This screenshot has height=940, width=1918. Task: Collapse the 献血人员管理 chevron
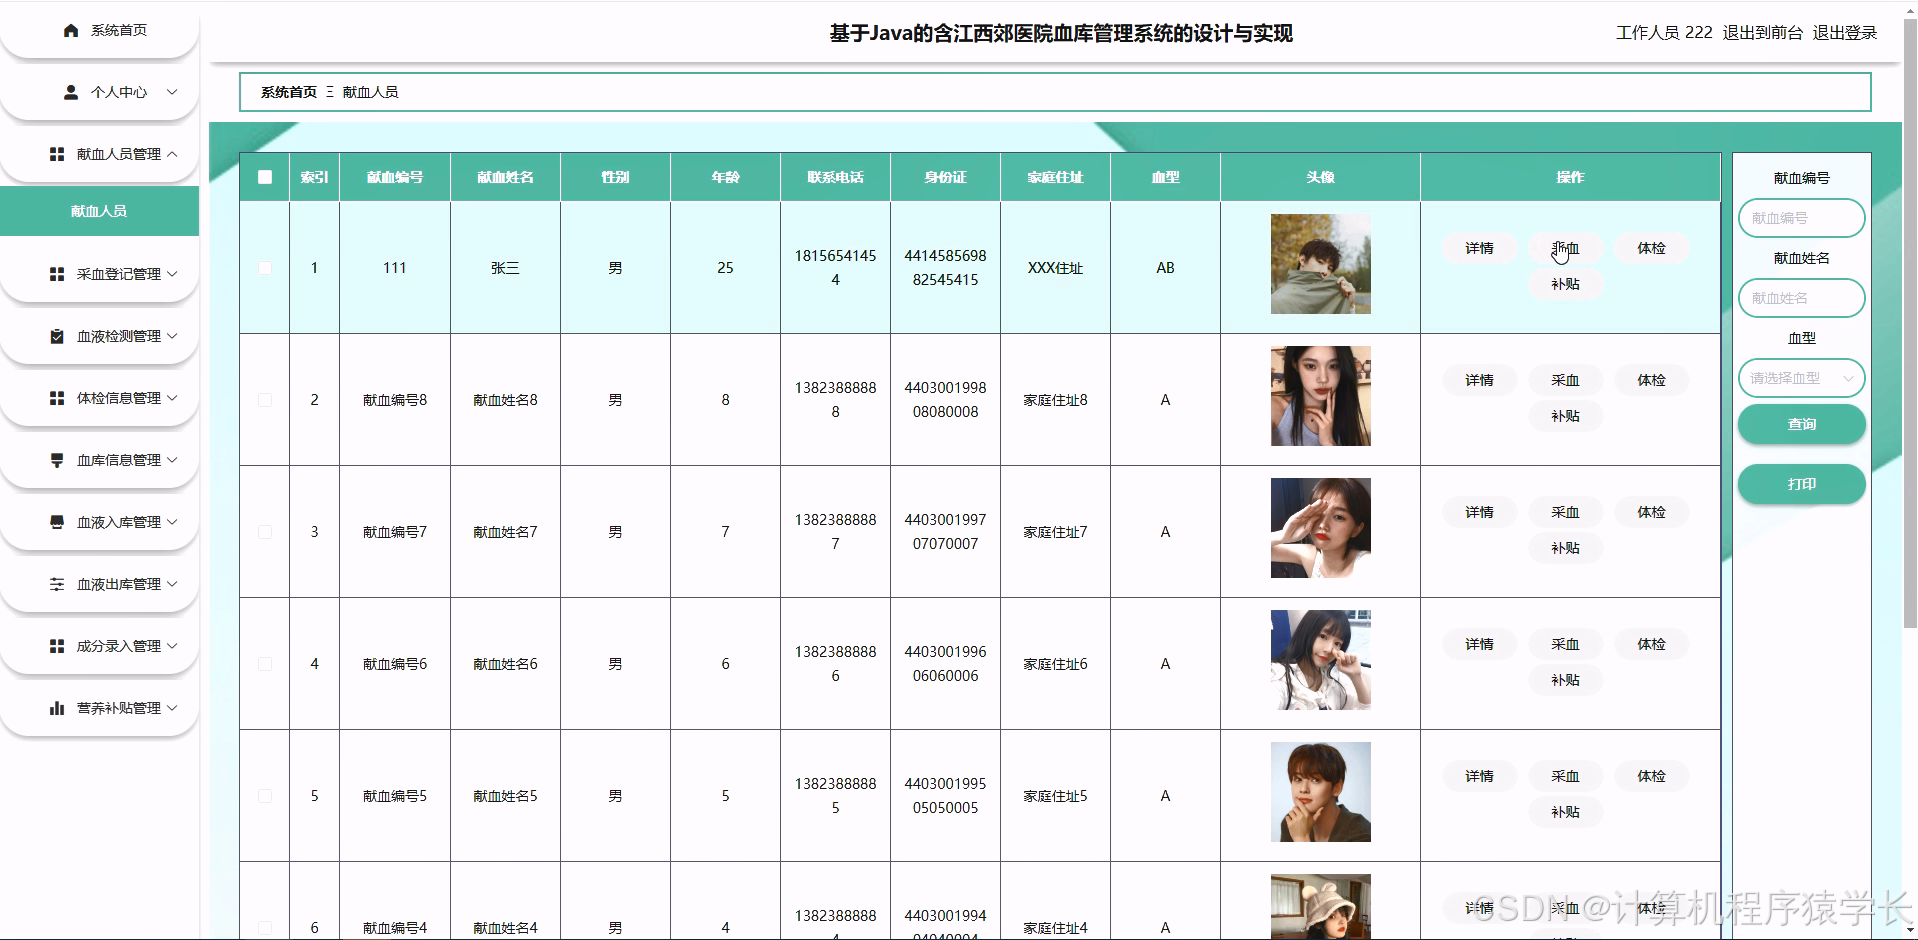pyautogui.click(x=172, y=154)
